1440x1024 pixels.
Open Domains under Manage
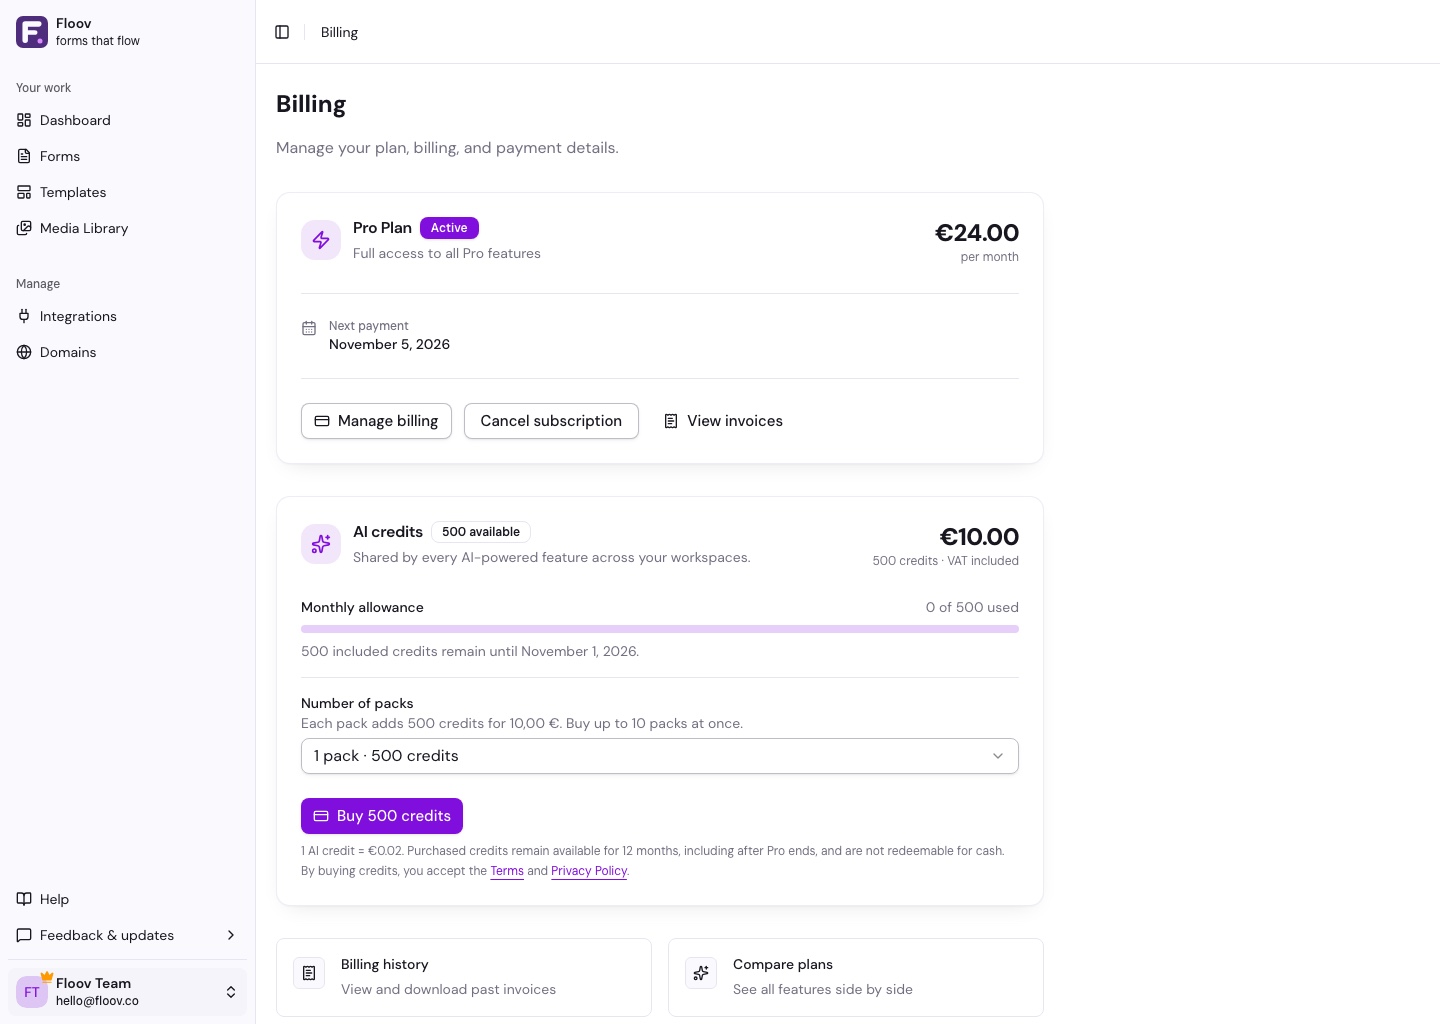127,352
